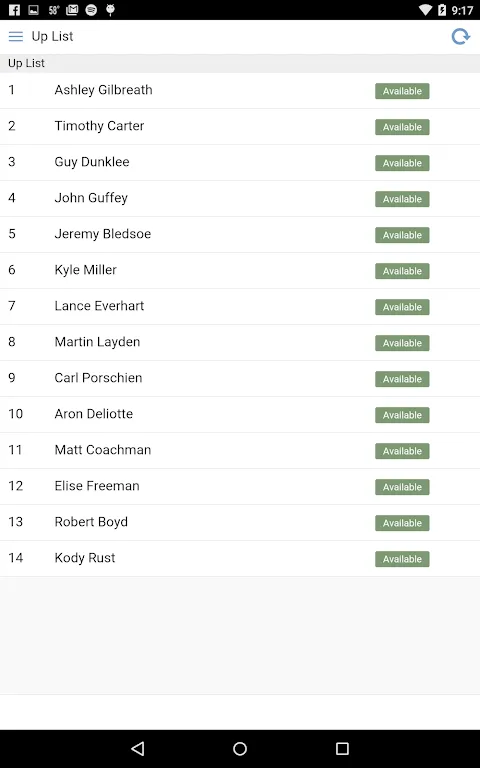The image size is (480, 768).
Task: Toggle Available badge for Timothy Carter
Action: point(402,127)
